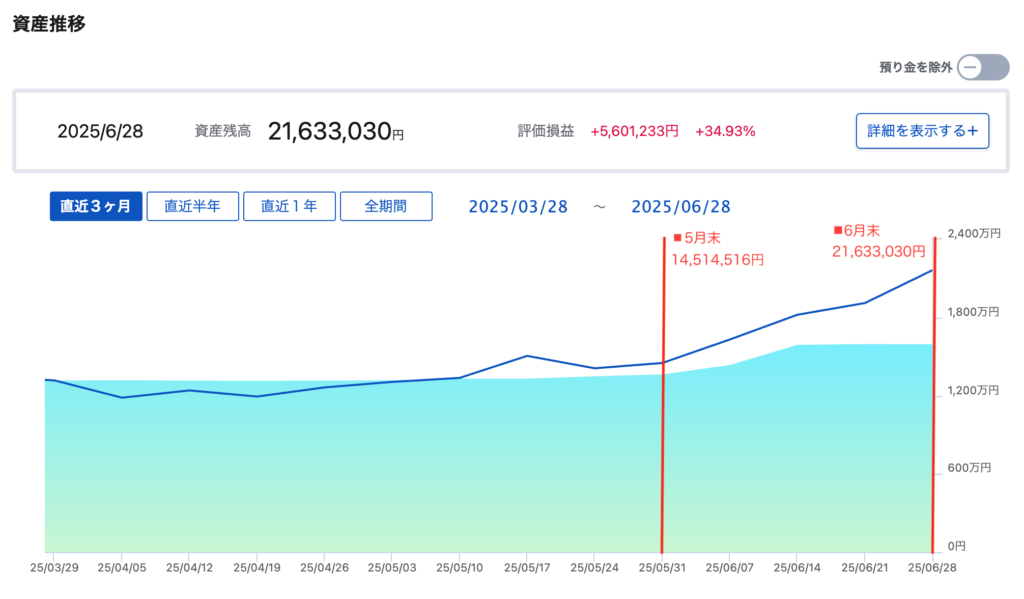Click the +5,601,233円 valuation gain
Image resolution: width=1024 pixels, height=599 pixels.
click(x=634, y=131)
